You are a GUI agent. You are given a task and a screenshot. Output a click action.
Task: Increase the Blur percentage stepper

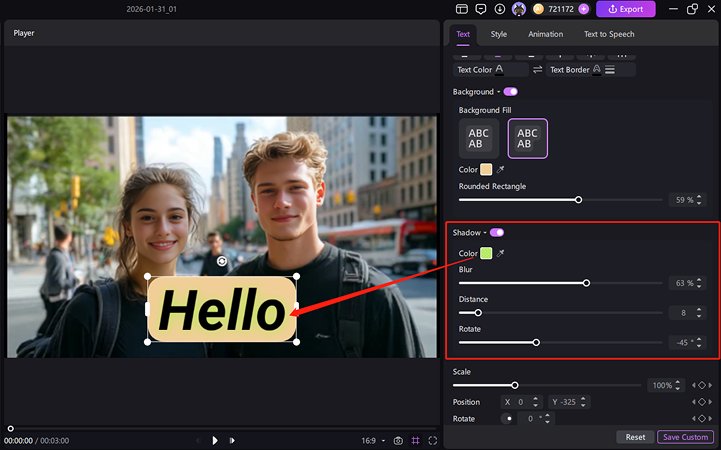[x=699, y=280]
